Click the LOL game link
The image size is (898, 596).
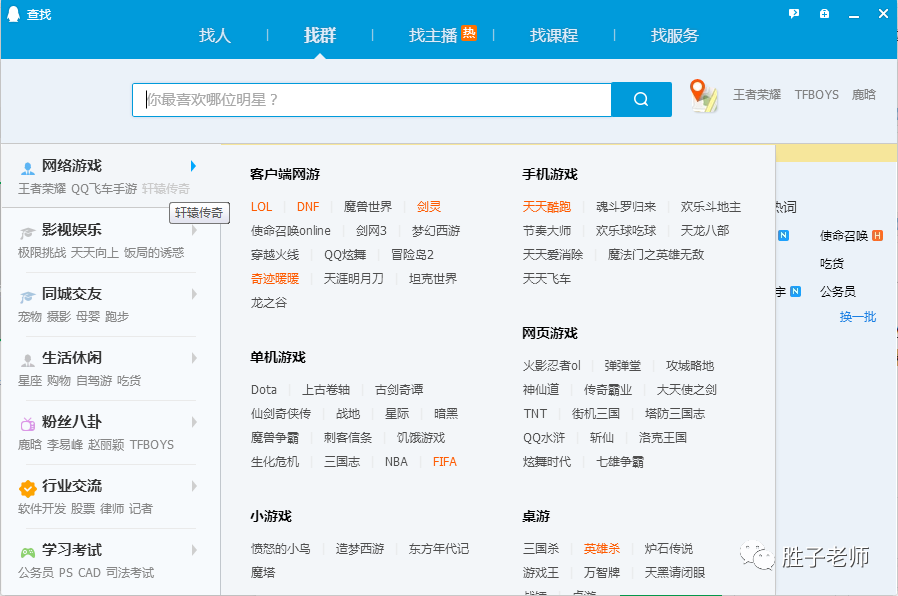coord(261,207)
